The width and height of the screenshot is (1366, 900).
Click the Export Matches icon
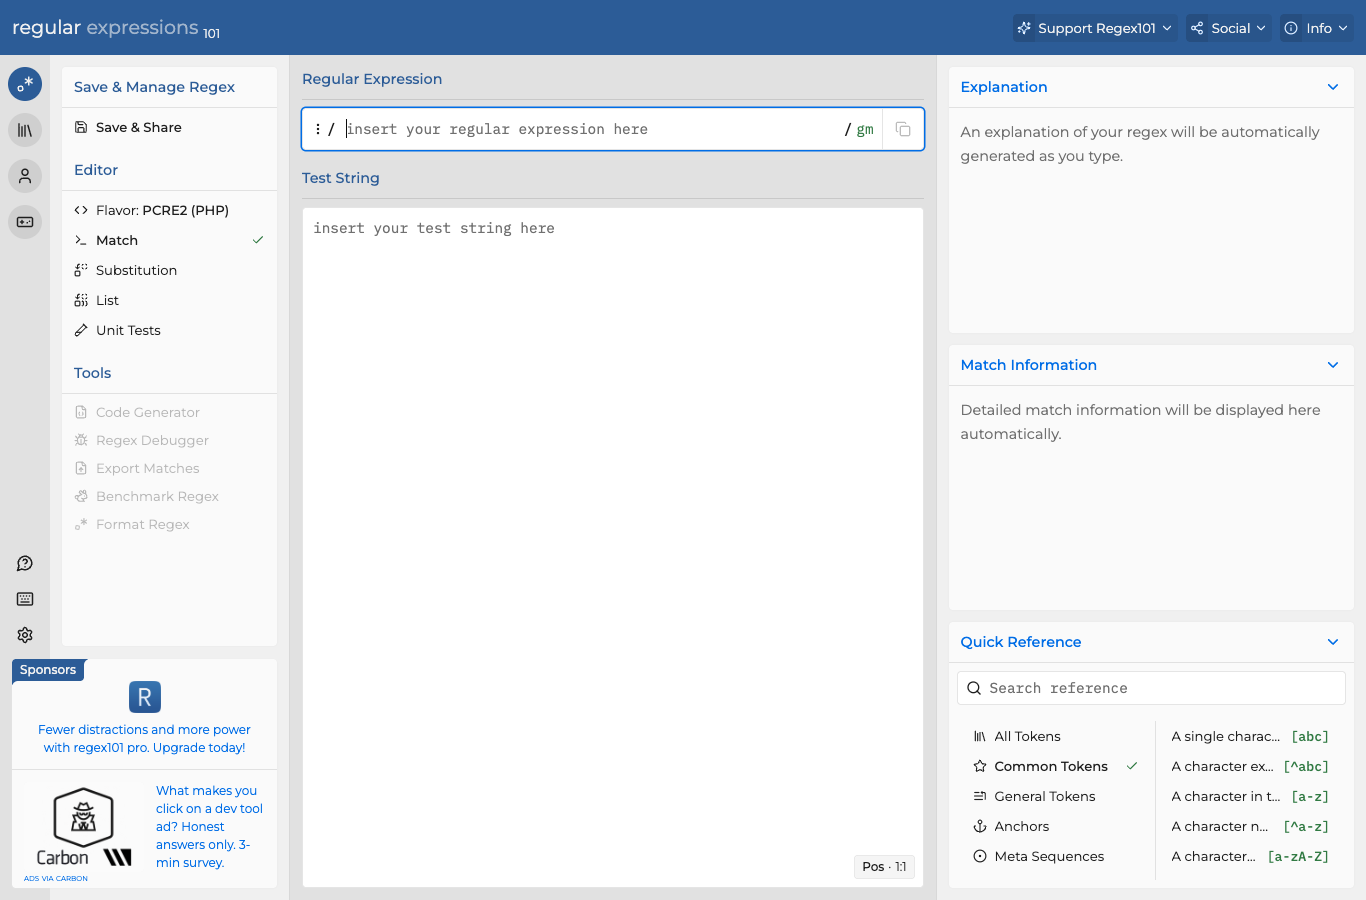point(81,468)
